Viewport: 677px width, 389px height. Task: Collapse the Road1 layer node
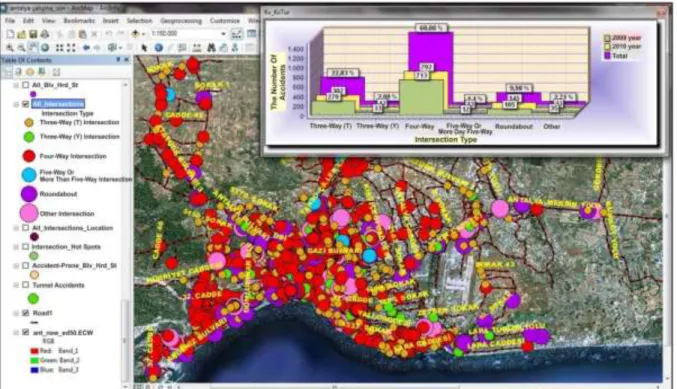[x=16, y=313]
